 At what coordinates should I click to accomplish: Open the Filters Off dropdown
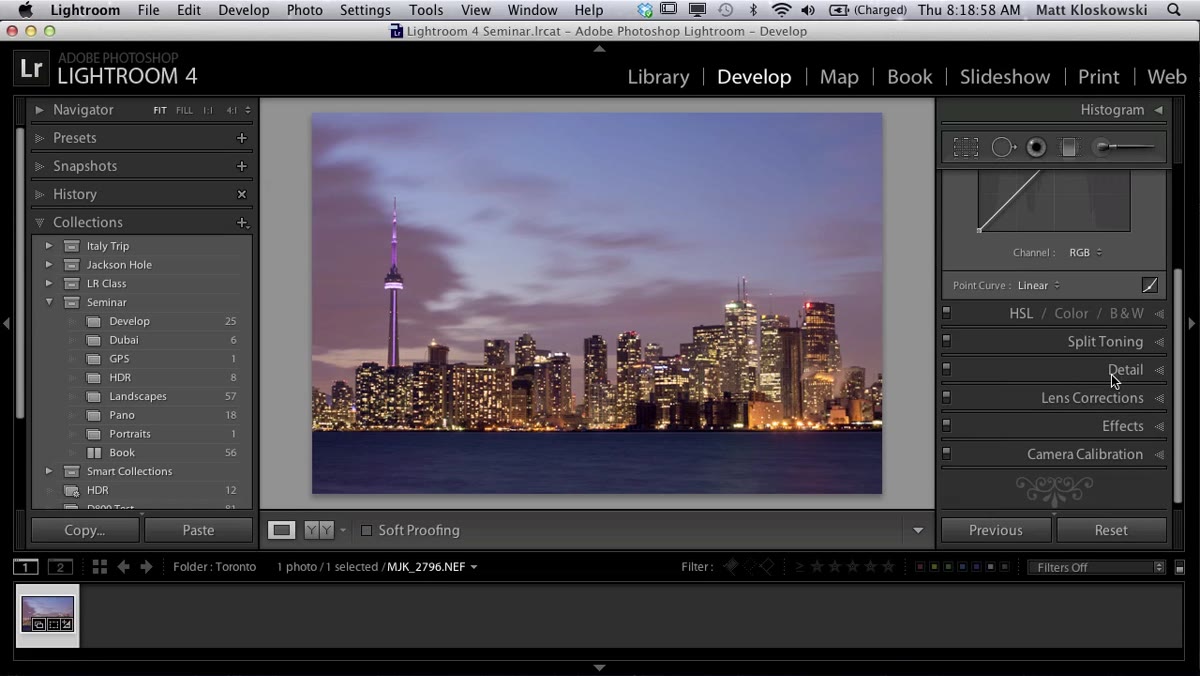click(1098, 567)
